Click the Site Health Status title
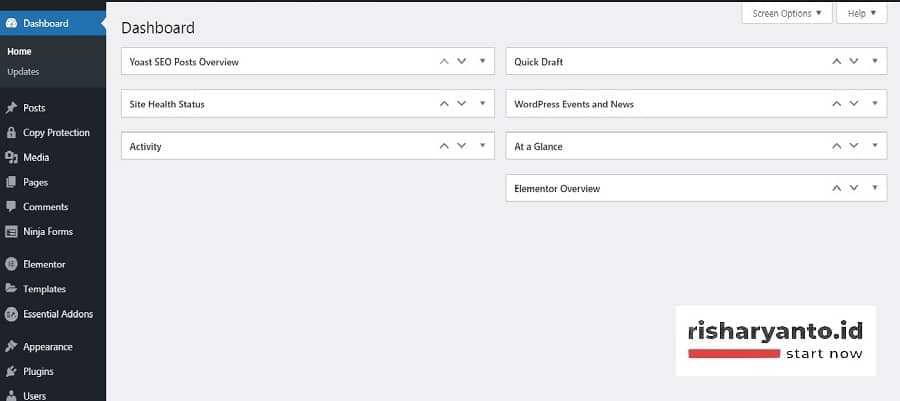 pos(166,104)
